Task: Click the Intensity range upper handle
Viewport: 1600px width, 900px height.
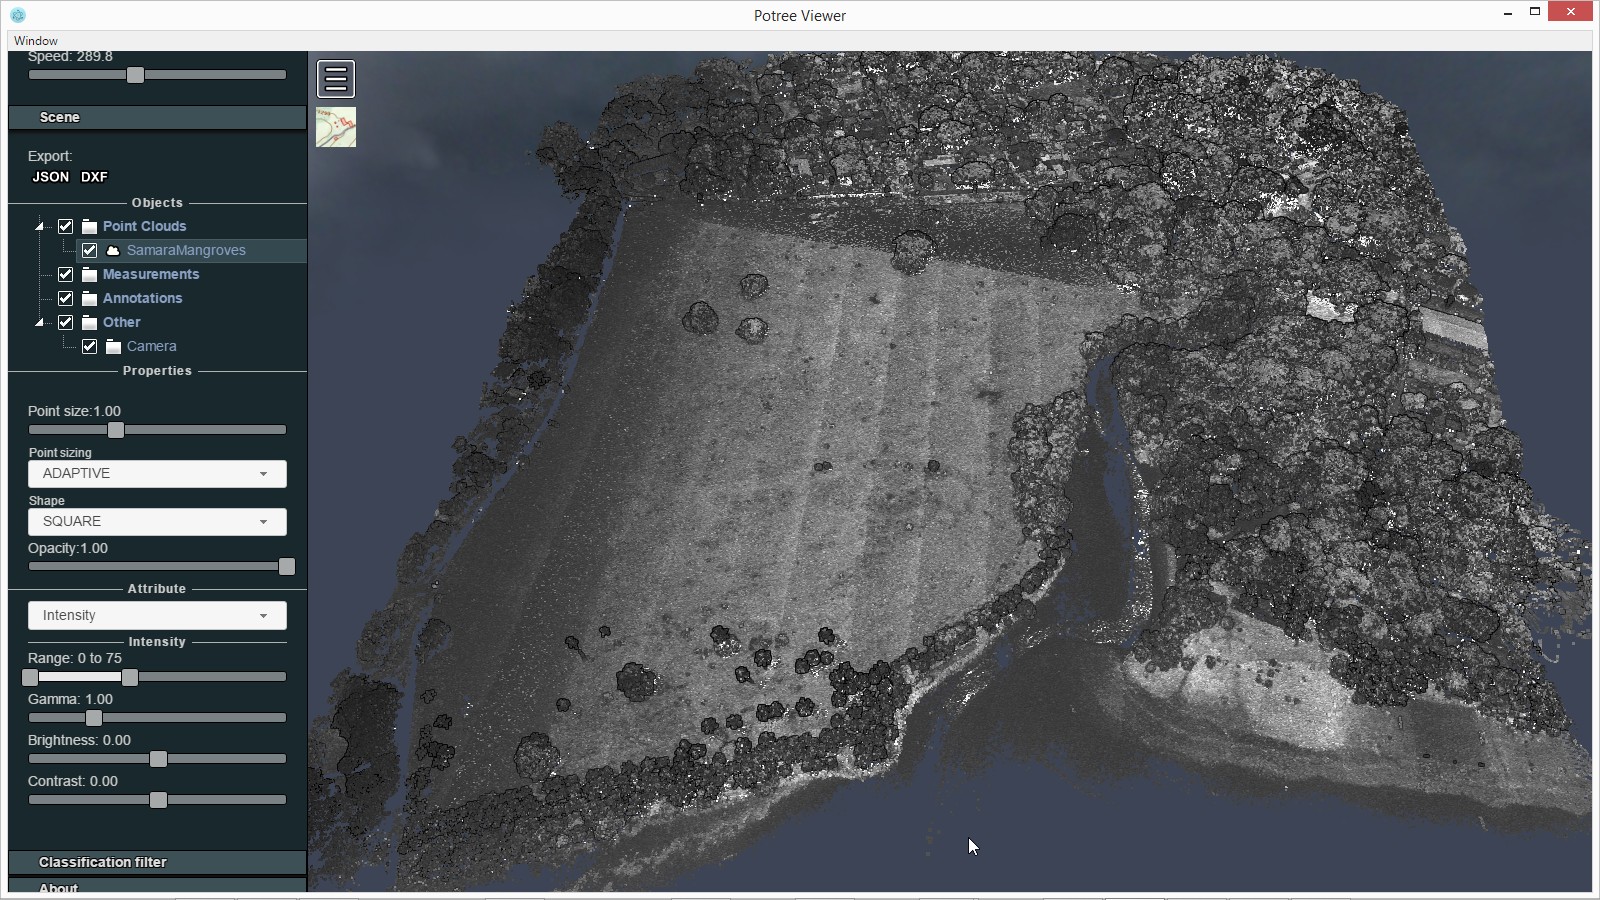Action: pos(130,677)
